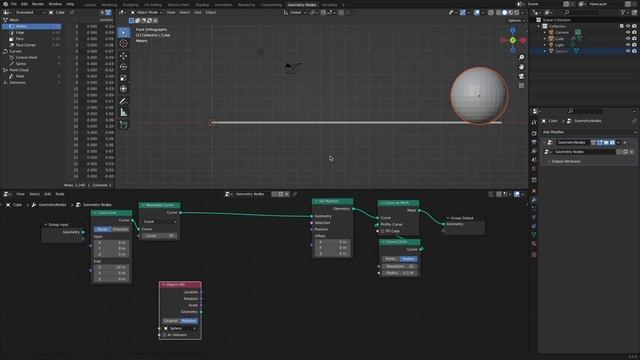Select the Select Box tool in viewport
Screen dimensions: 640x360
[x=124, y=33]
